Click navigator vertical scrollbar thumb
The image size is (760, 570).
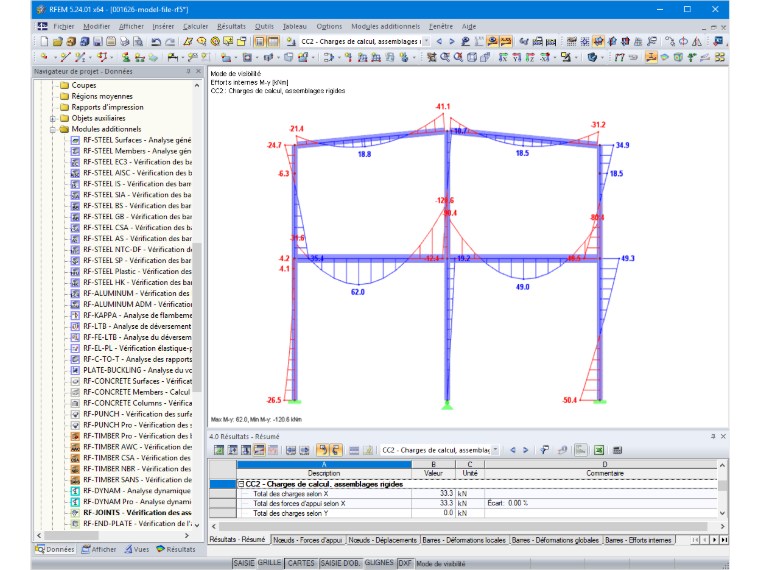coord(197,317)
